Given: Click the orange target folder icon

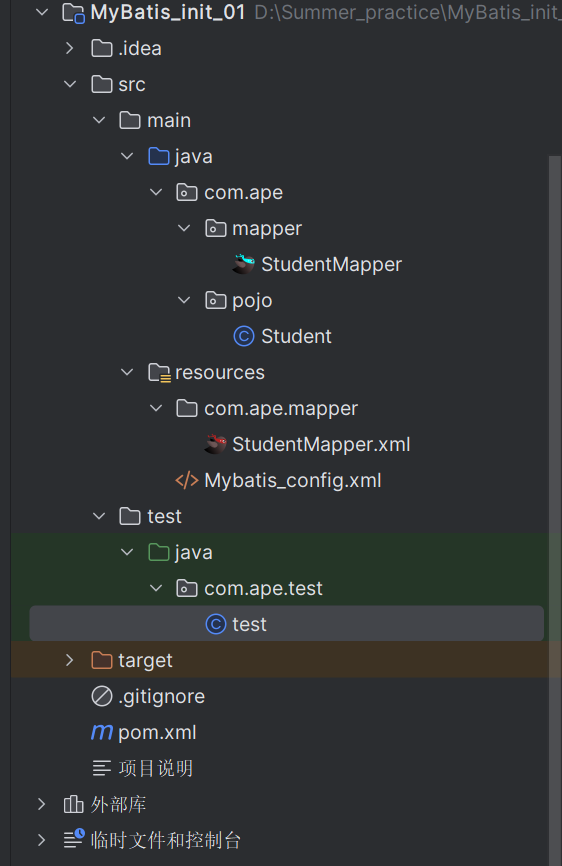Looking at the screenshot, I should pyautogui.click(x=102, y=660).
